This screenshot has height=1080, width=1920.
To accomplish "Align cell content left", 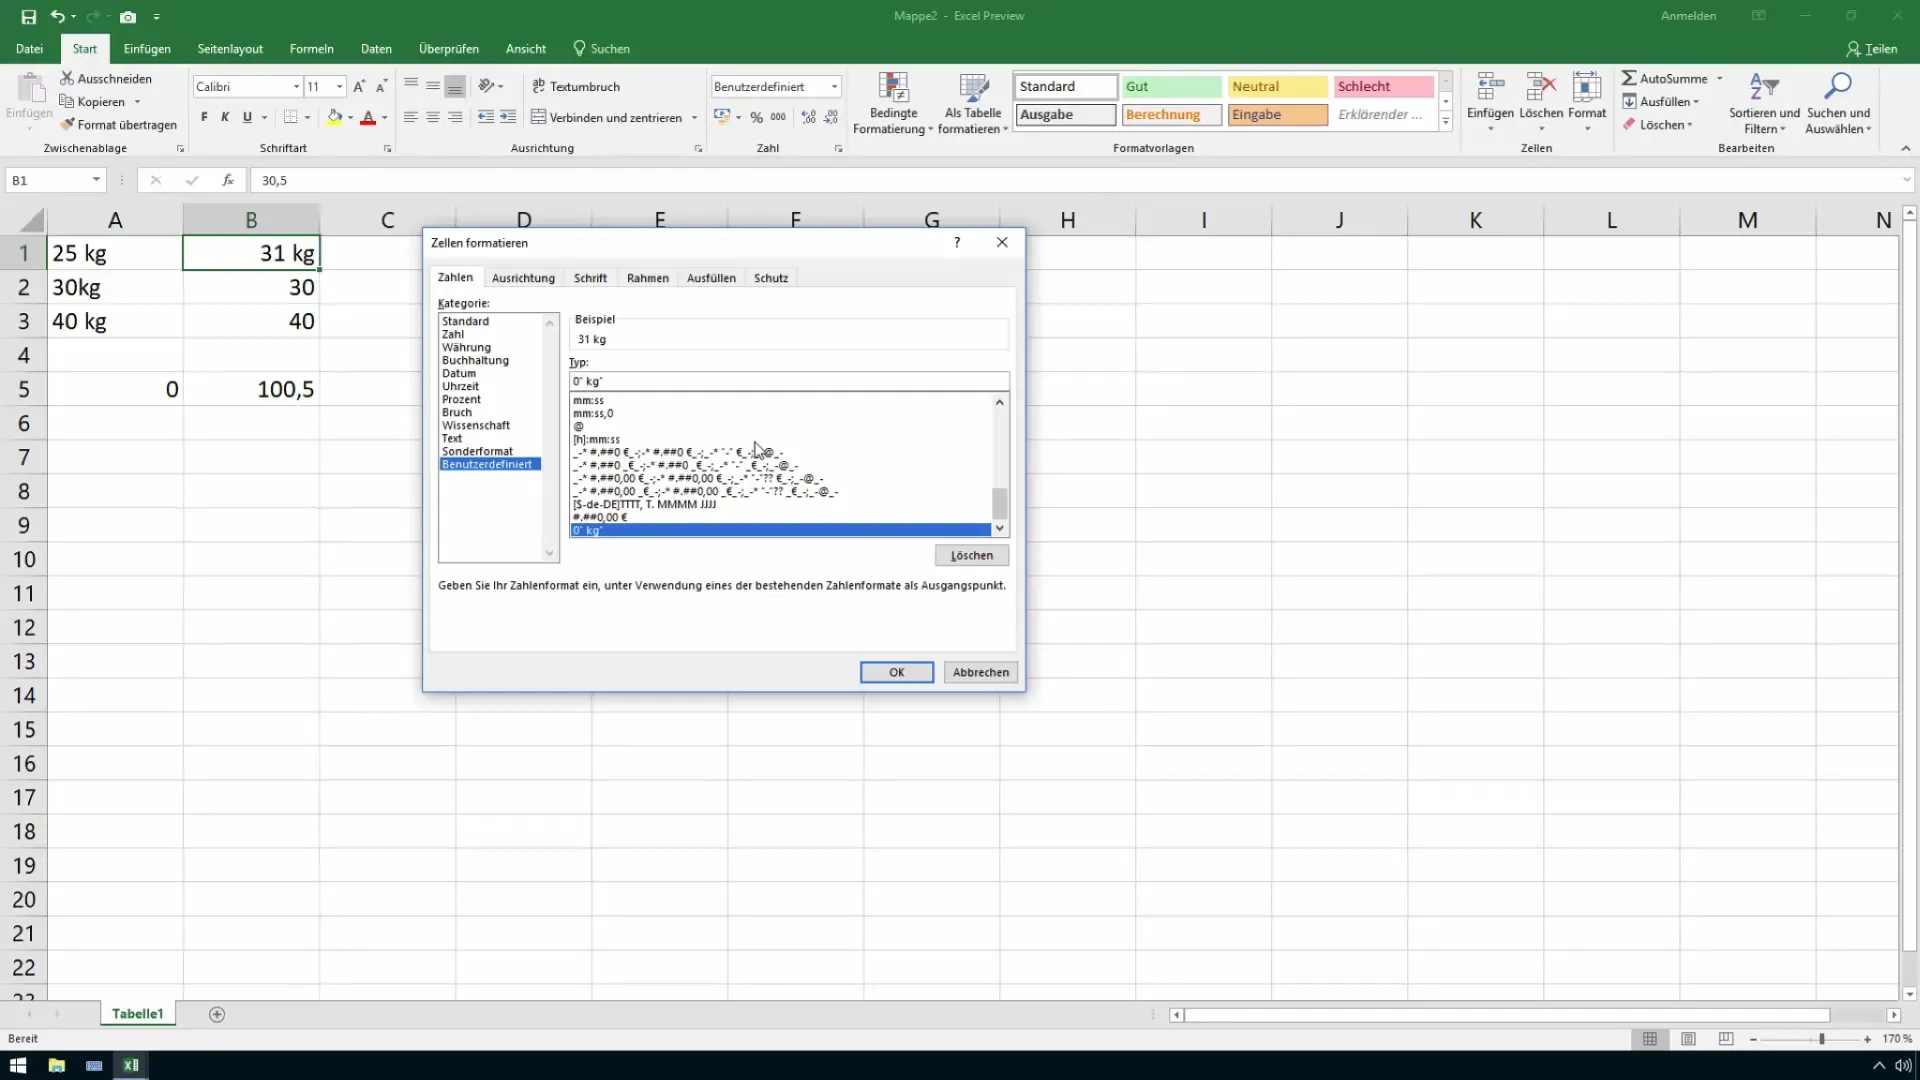I will [x=411, y=118].
